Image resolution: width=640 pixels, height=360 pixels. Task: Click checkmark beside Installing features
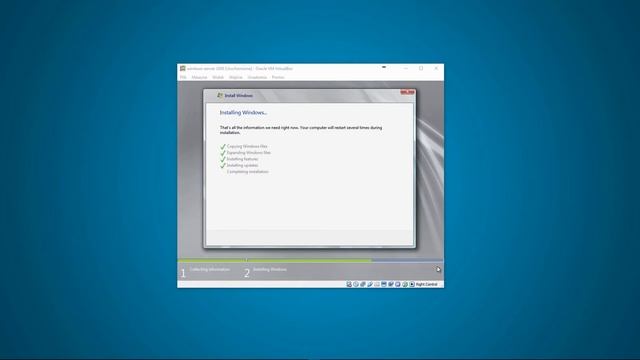(223, 159)
